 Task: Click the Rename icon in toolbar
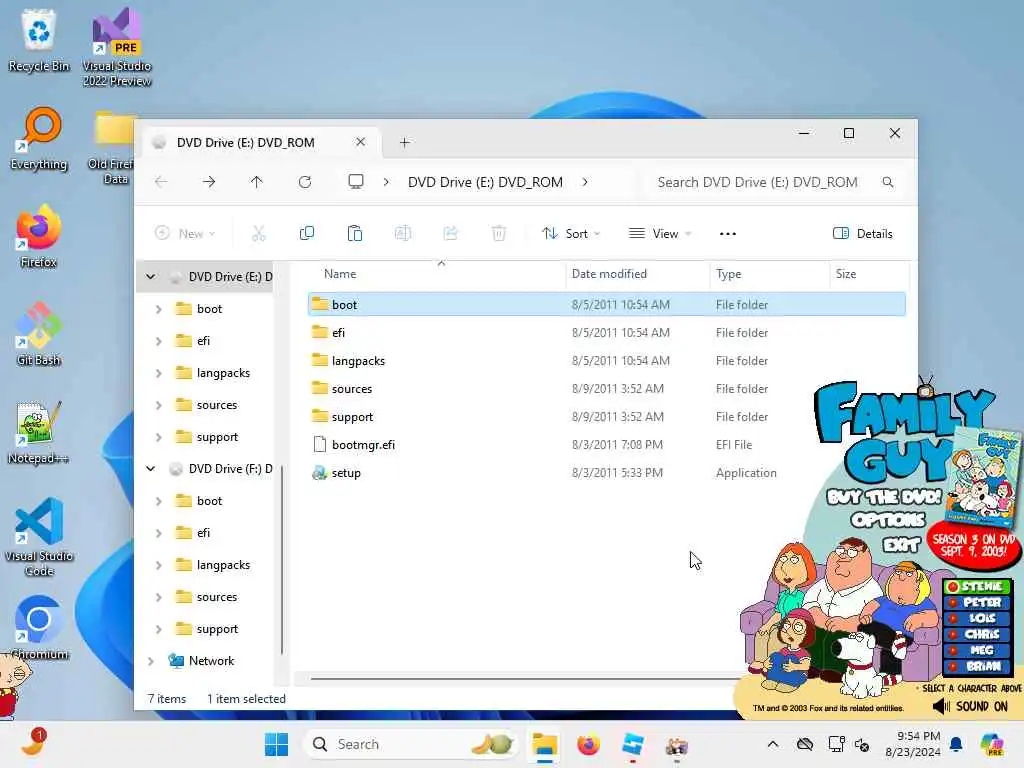403,233
